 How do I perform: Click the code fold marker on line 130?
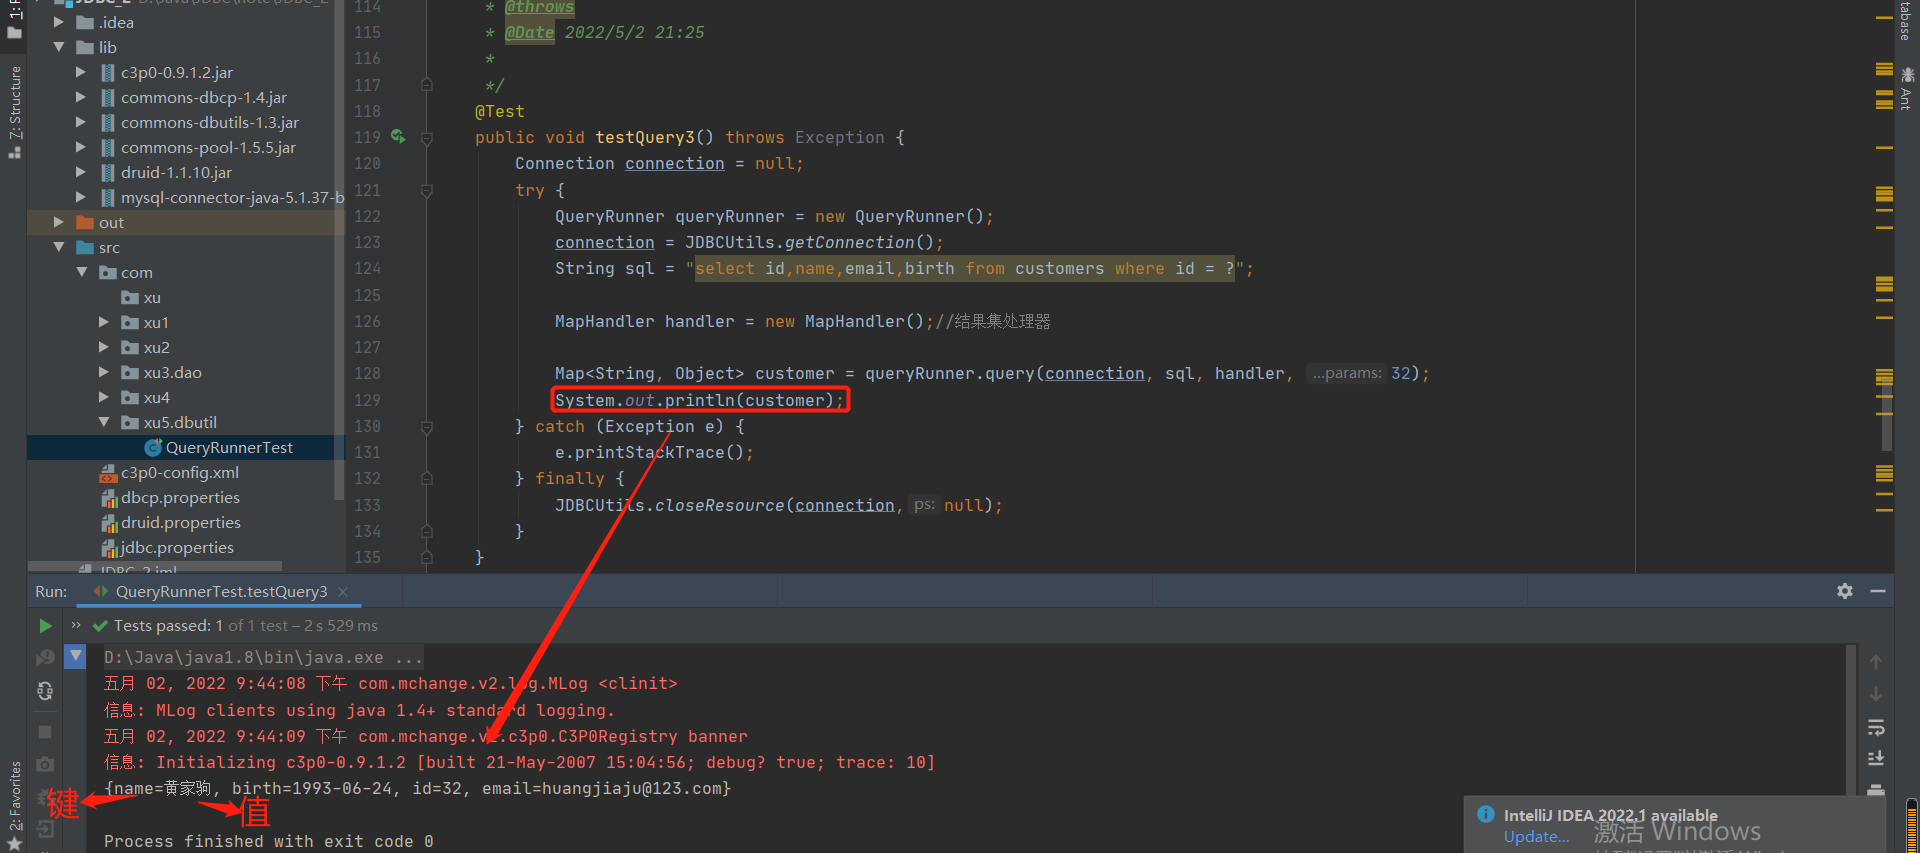(x=427, y=426)
